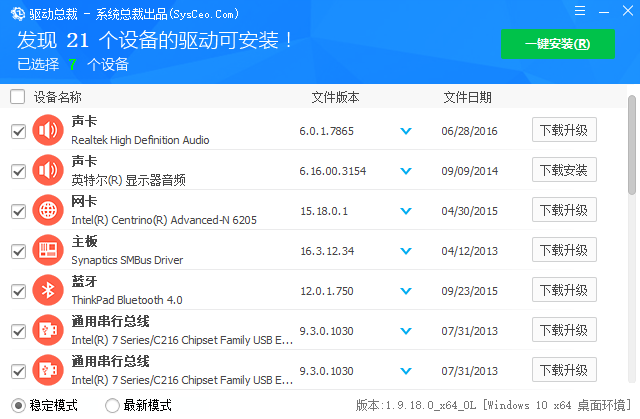The height and width of the screenshot is (419, 640).
Task: Minimize the 驱动总裁 window
Action: pos(604,12)
